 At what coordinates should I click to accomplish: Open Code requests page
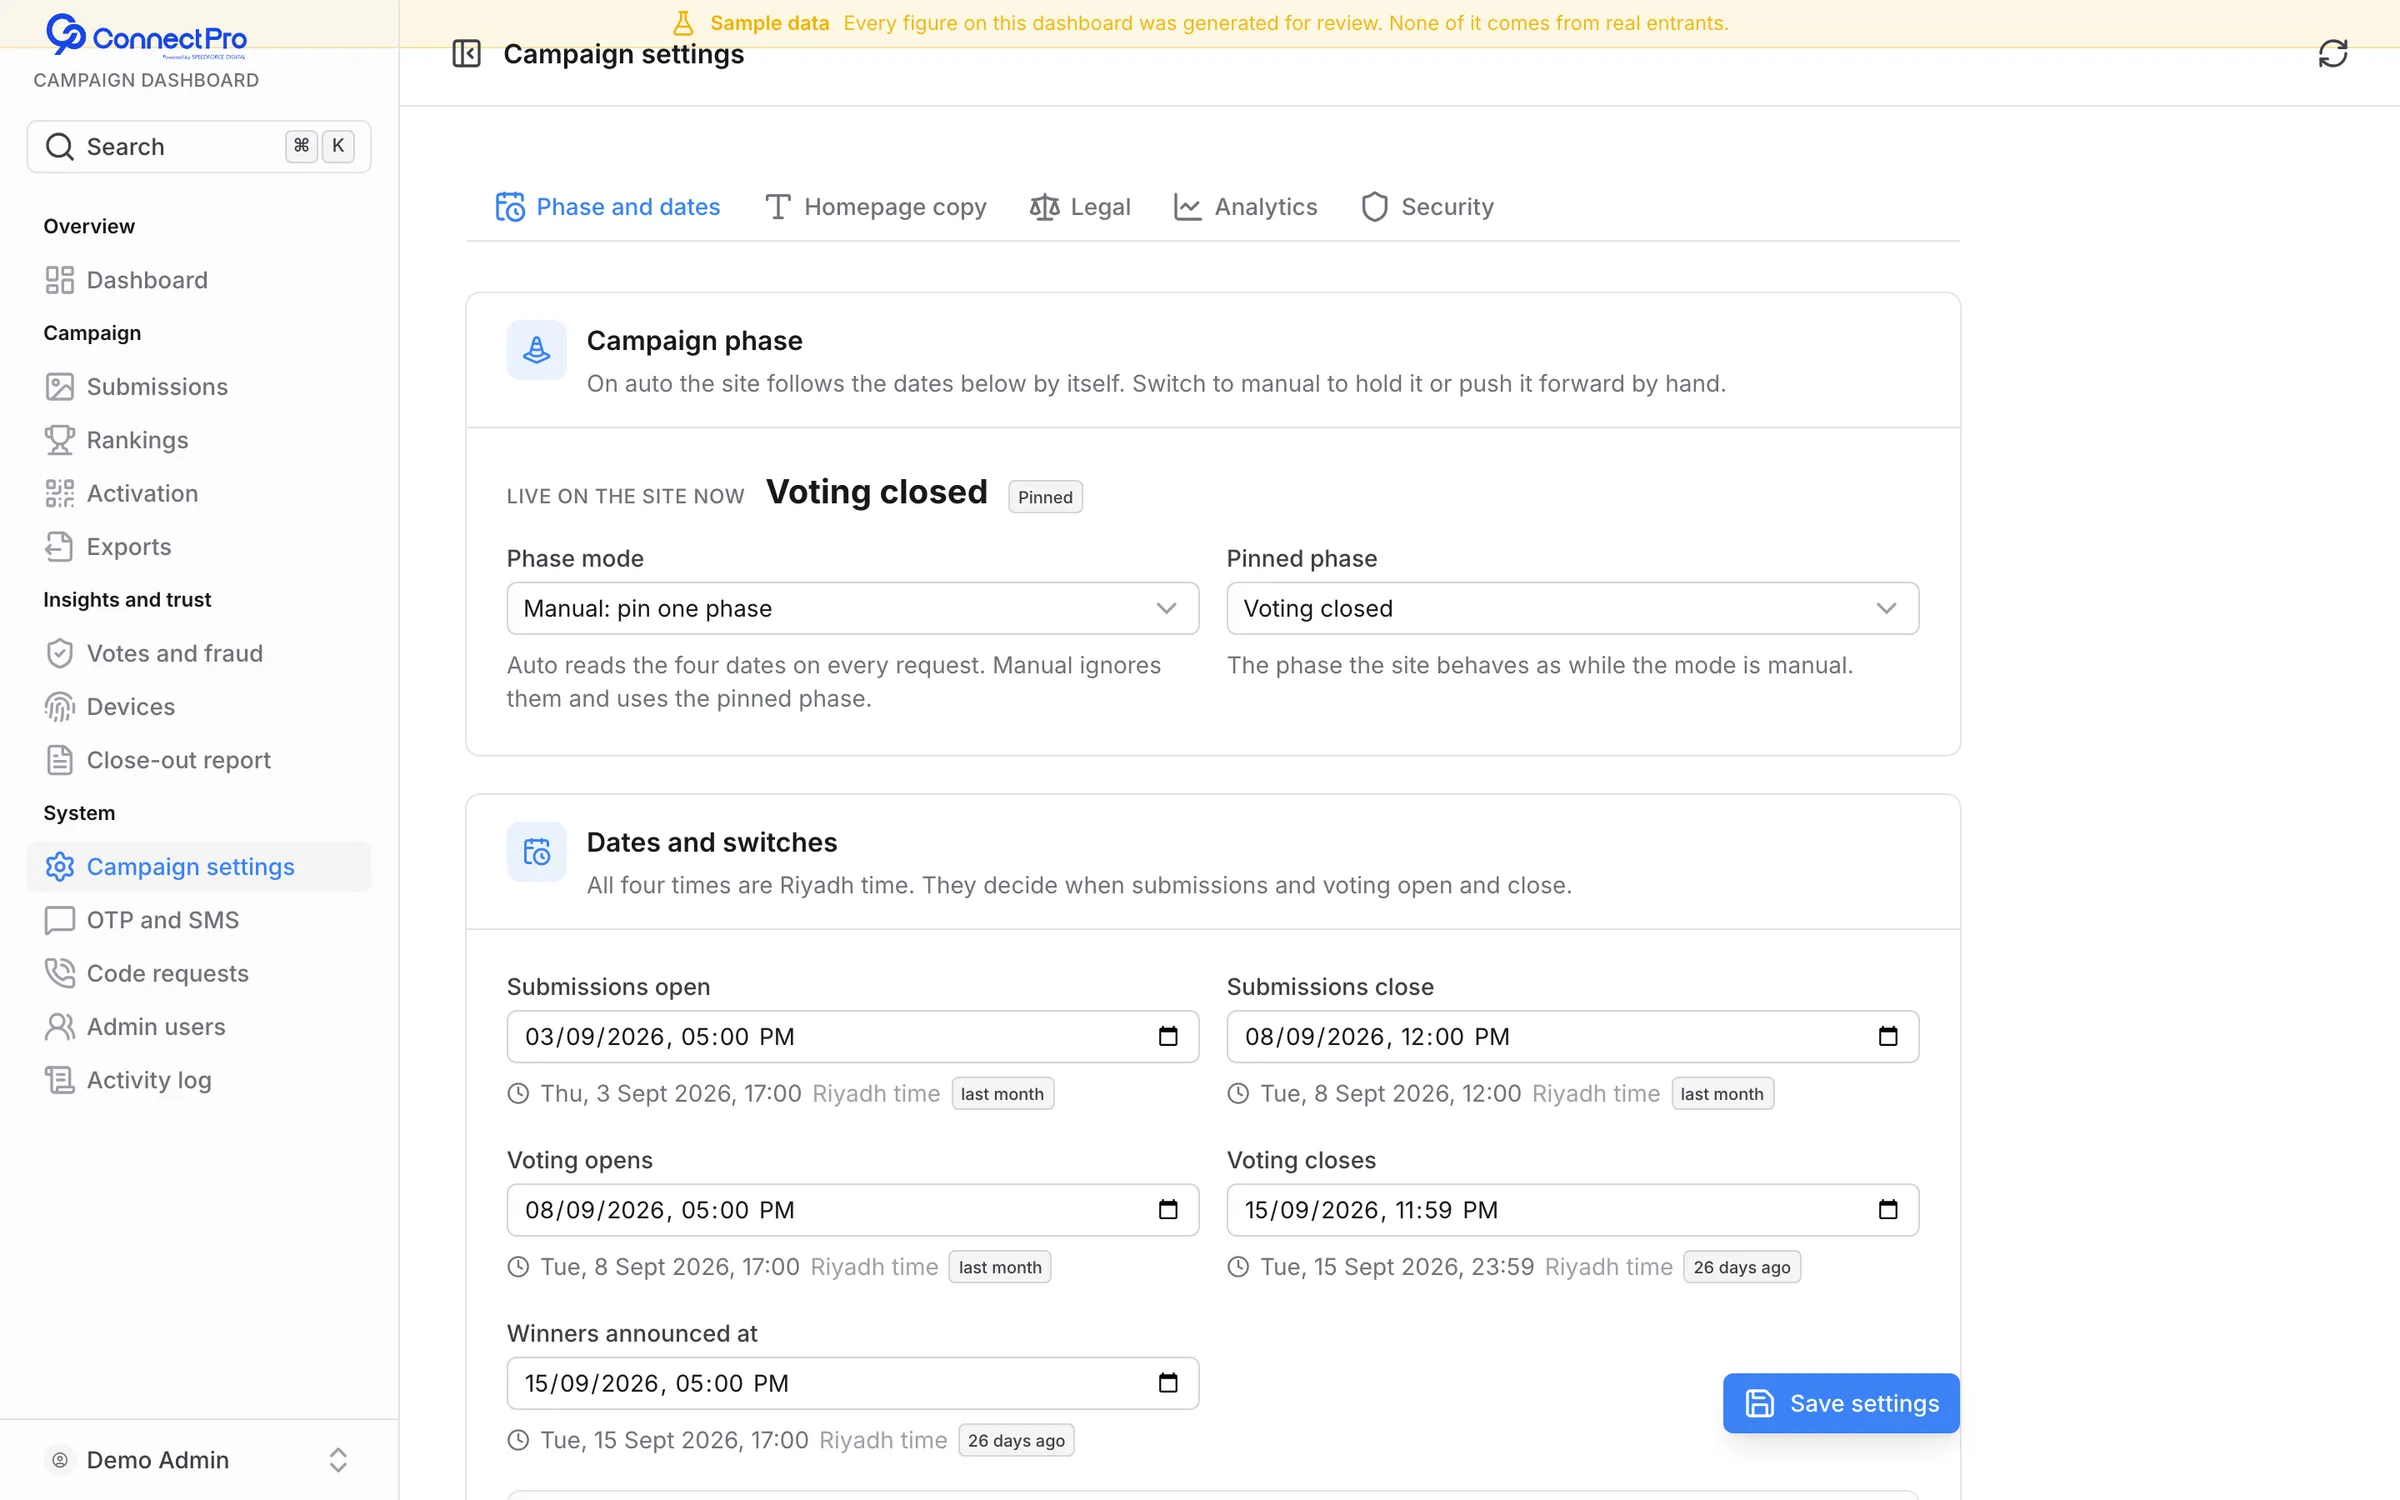coord(199,973)
